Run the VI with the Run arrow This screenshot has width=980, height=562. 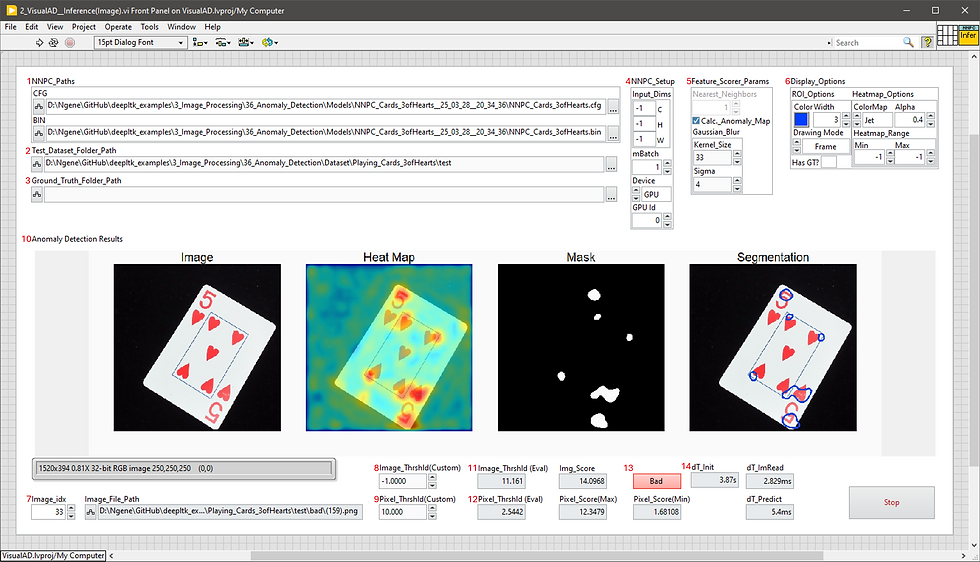(x=39, y=43)
